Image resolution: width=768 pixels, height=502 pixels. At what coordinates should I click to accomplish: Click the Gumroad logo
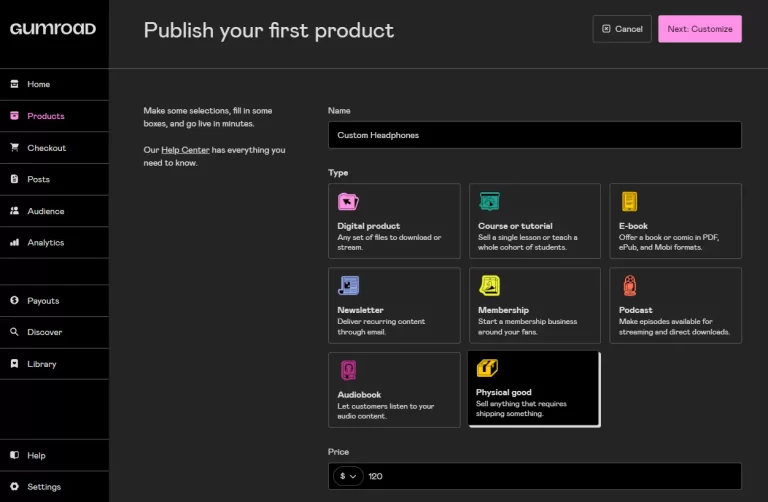[x=53, y=29]
